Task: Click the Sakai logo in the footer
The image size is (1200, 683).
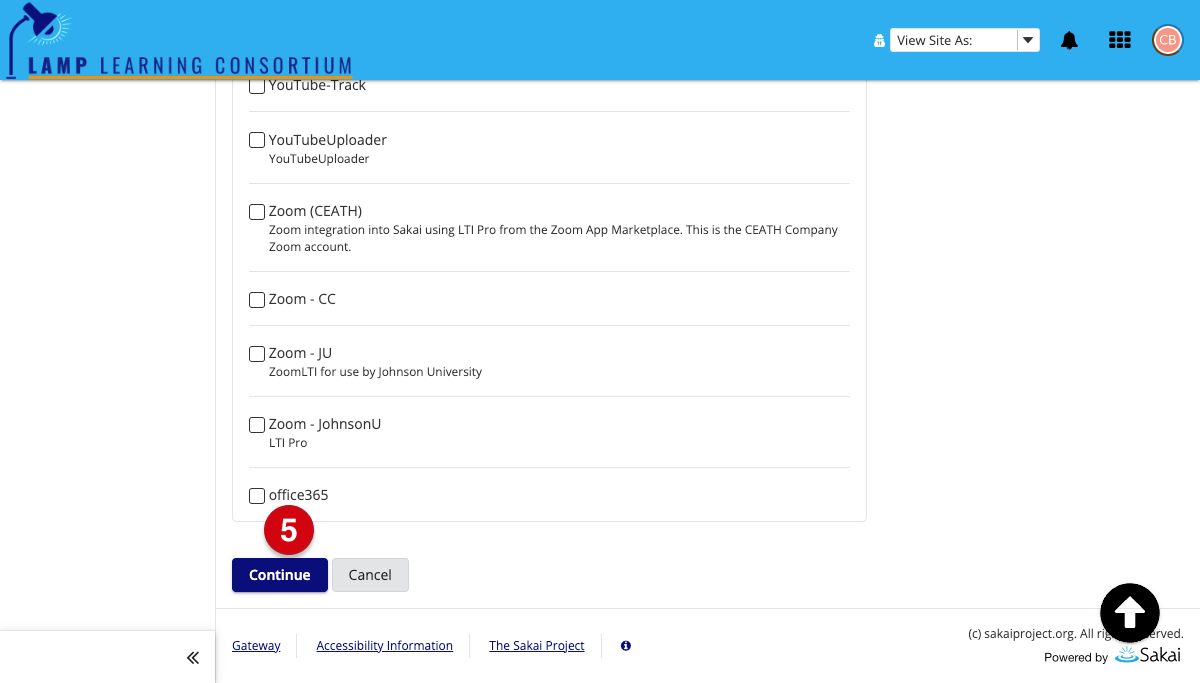Action: (x=1148, y=656)
